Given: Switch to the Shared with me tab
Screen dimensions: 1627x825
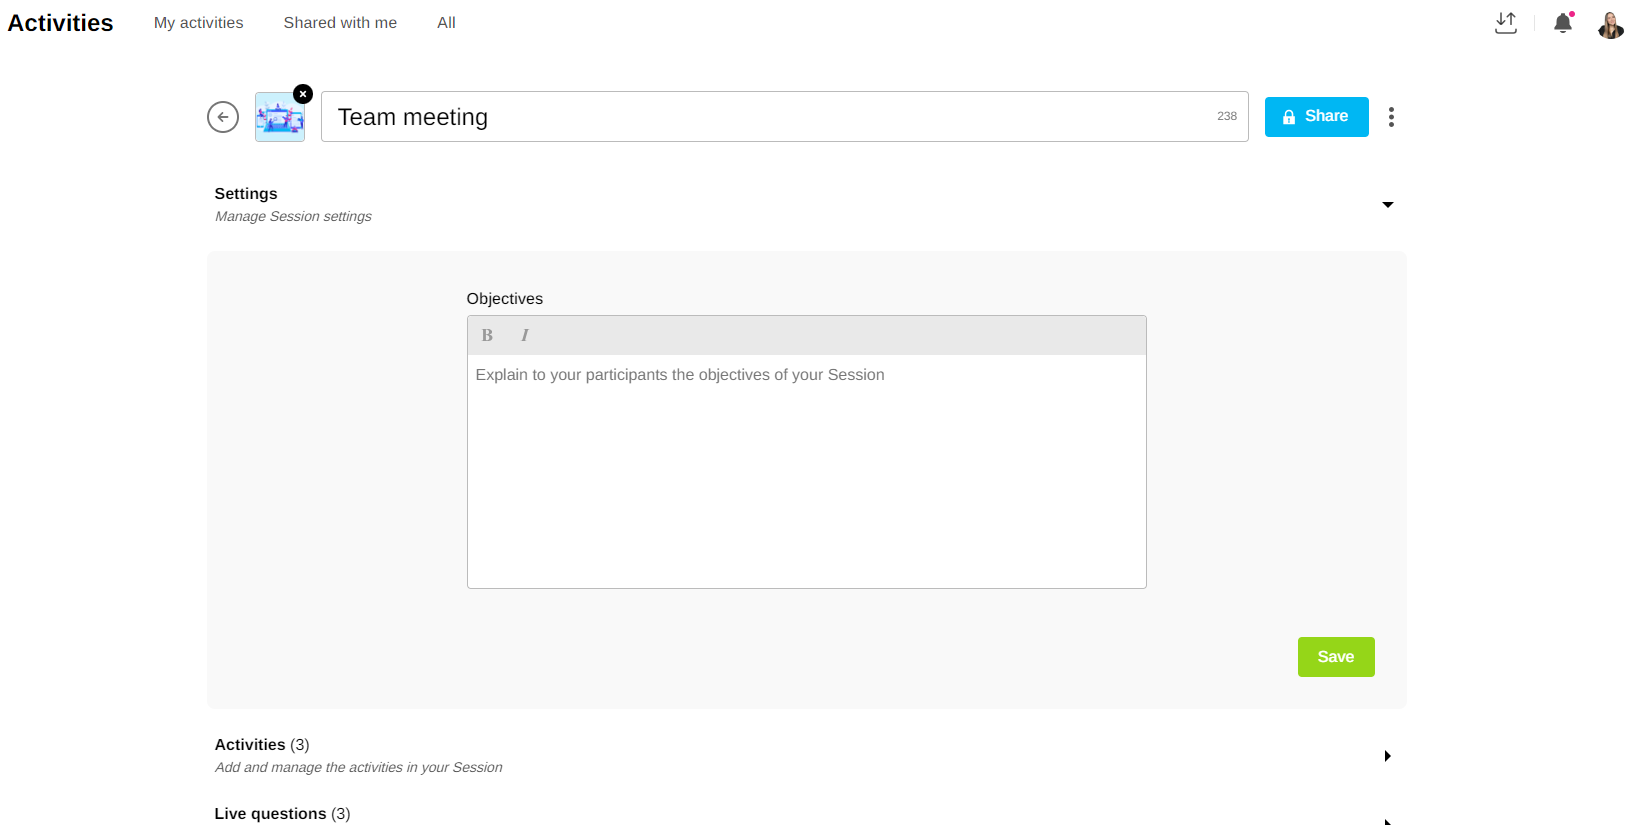Looking at the screenshot, I should (x=340, y=23).
